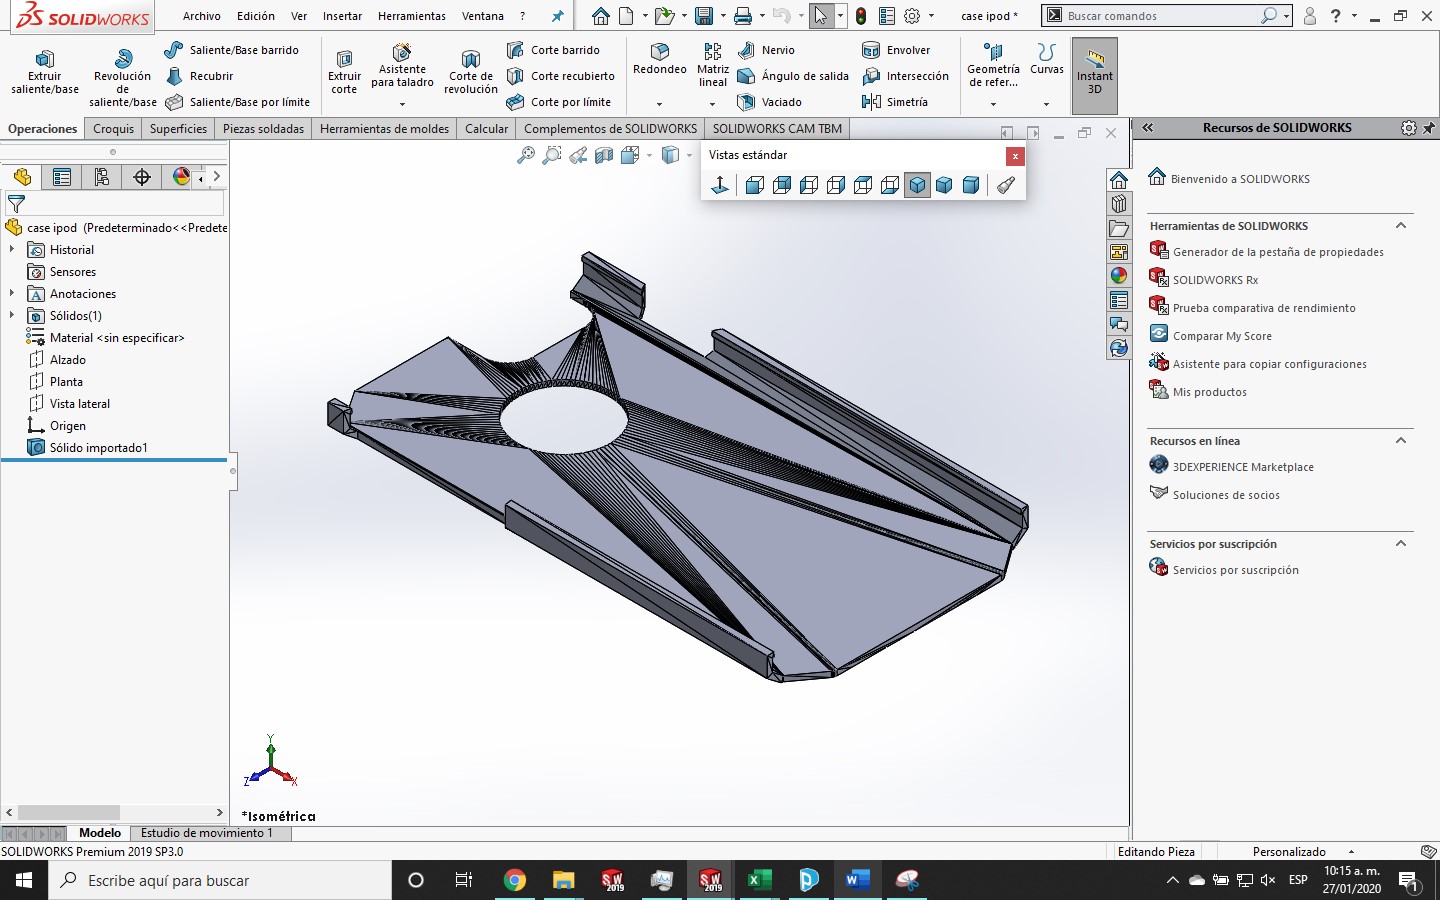Open the Herramientas menu

412,16
